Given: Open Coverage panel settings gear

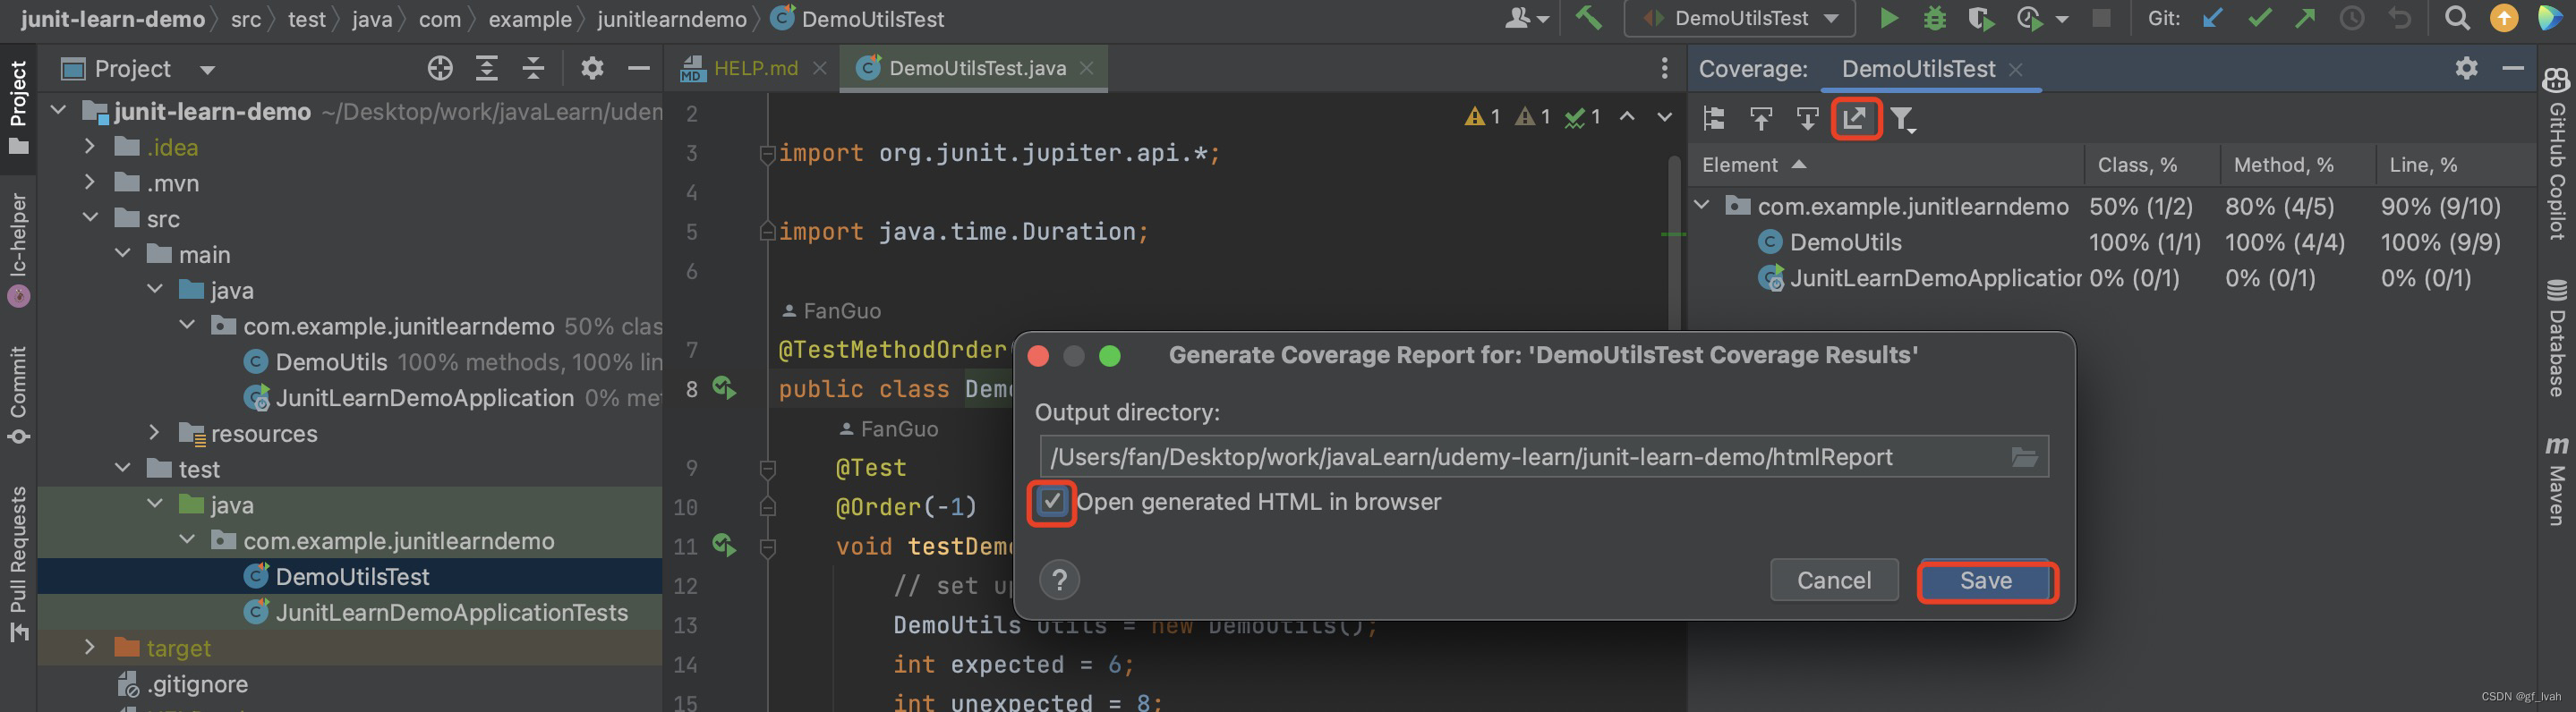Looking at the screenshot, I should coord(2466,68).
